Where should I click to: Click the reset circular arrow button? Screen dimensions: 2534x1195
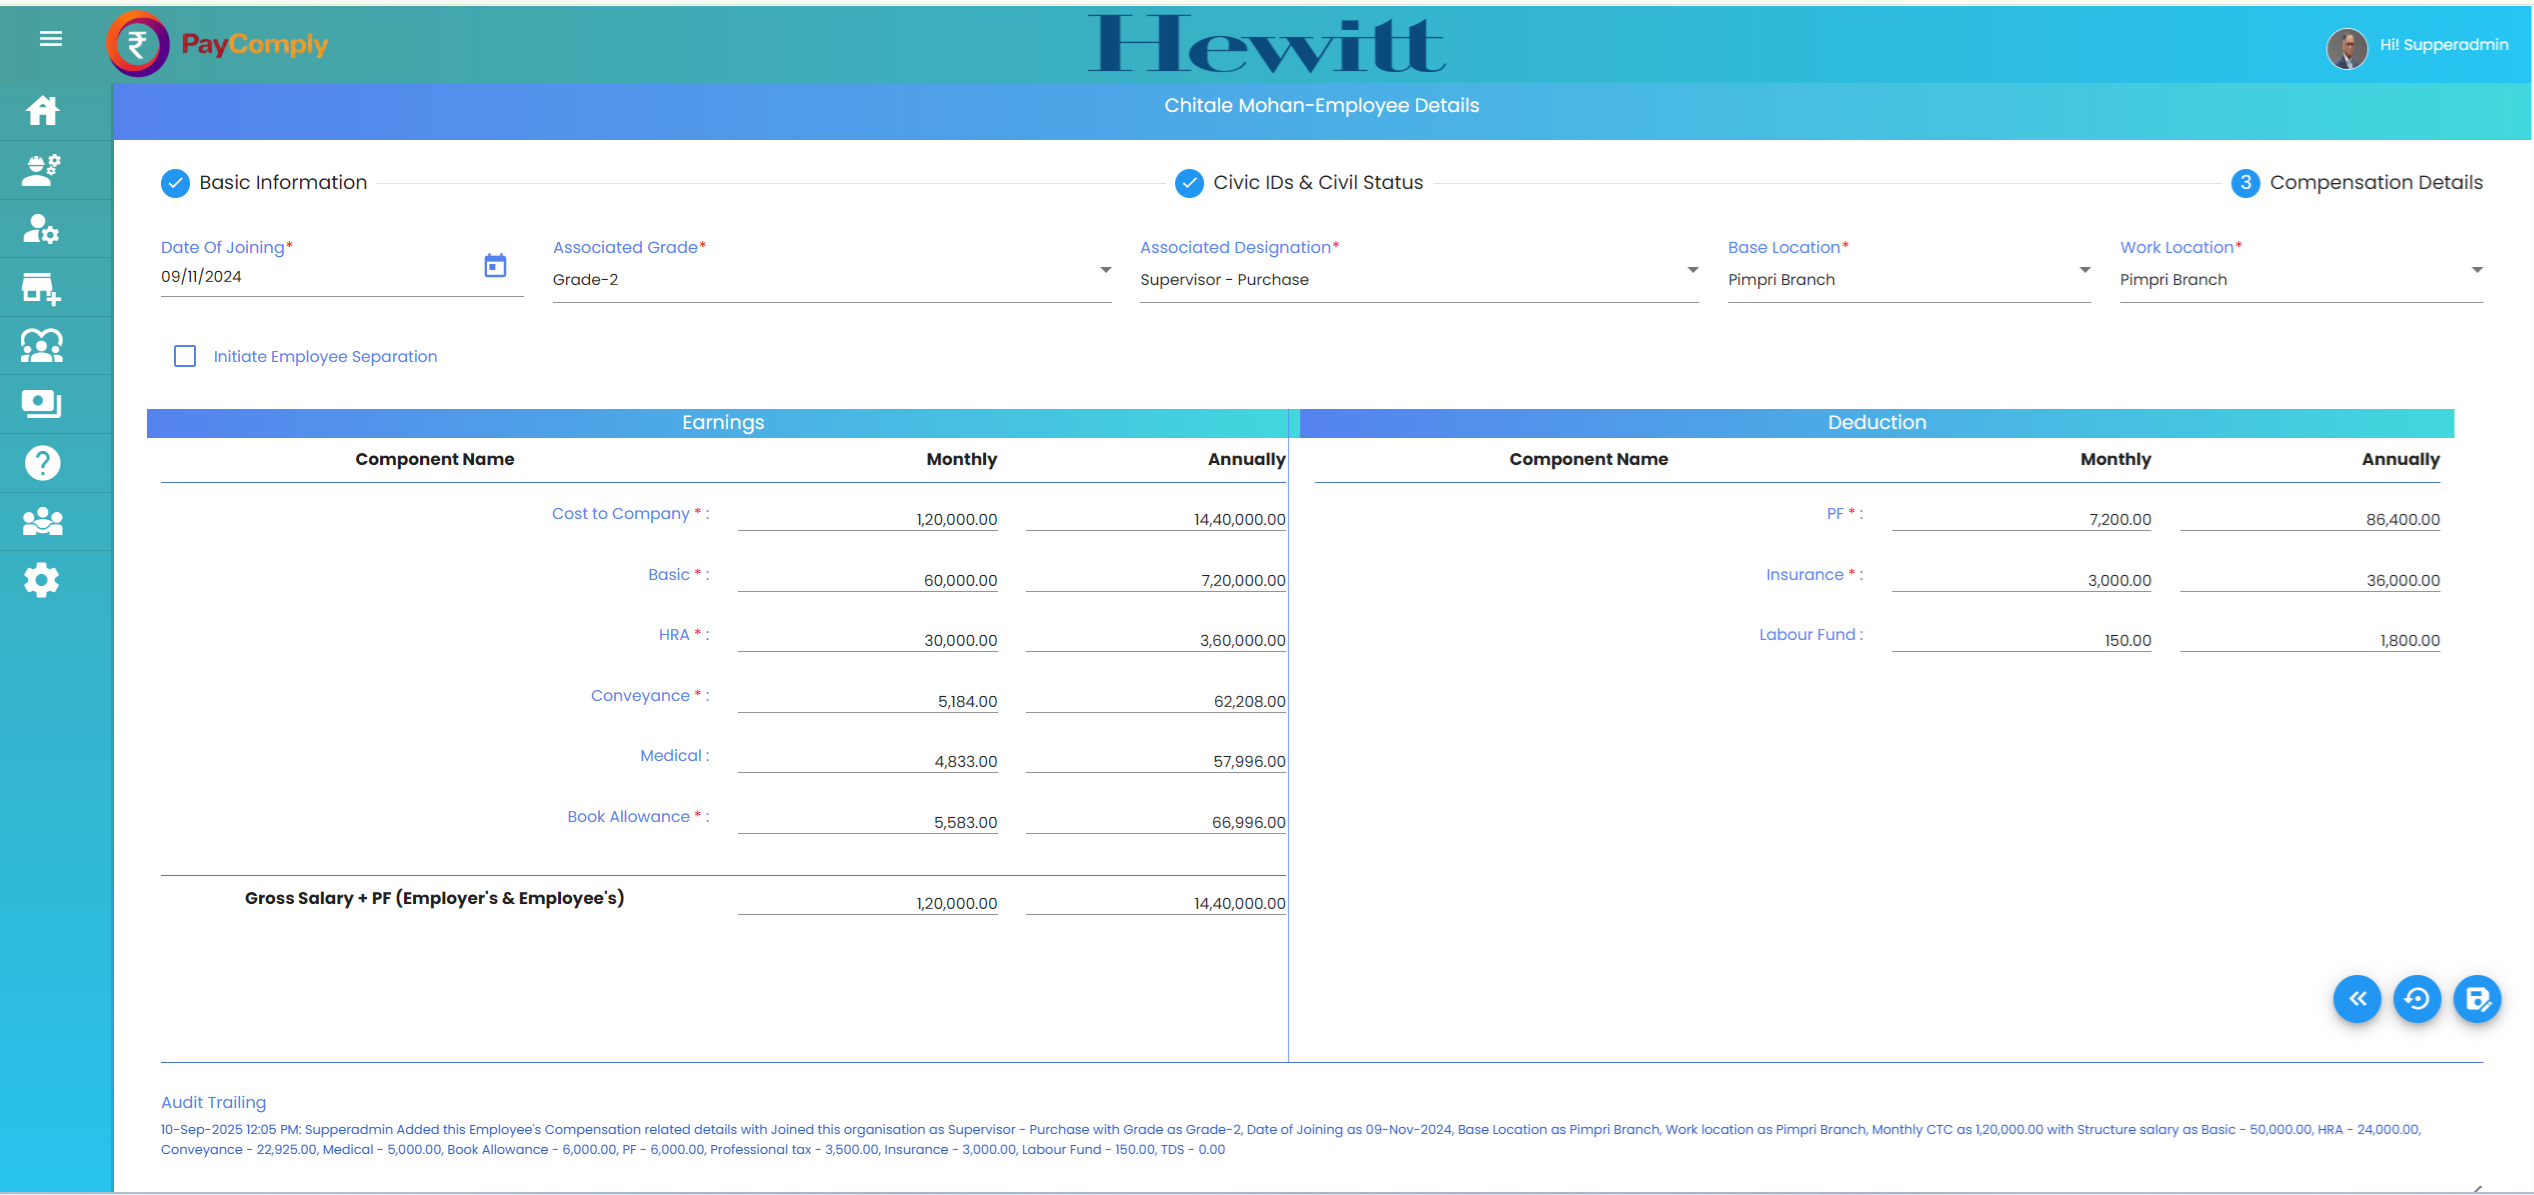[x=2417, y=998]
